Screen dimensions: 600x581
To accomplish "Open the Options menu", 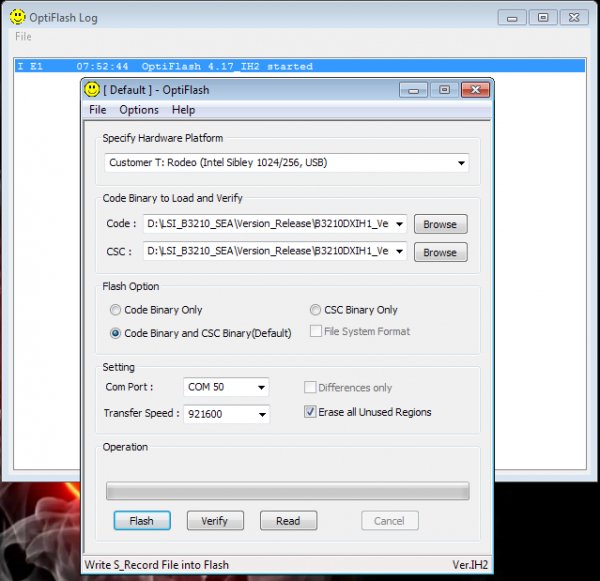I will click(x=139, y=110).
